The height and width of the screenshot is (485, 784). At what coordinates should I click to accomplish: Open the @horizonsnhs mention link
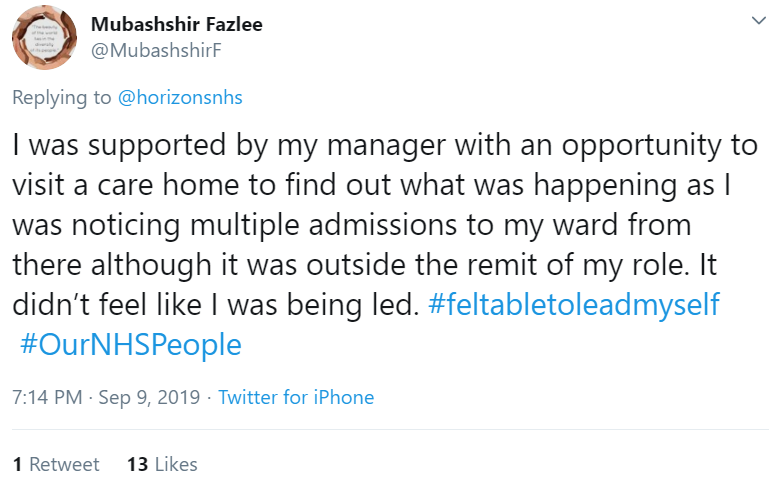[180, 98]
